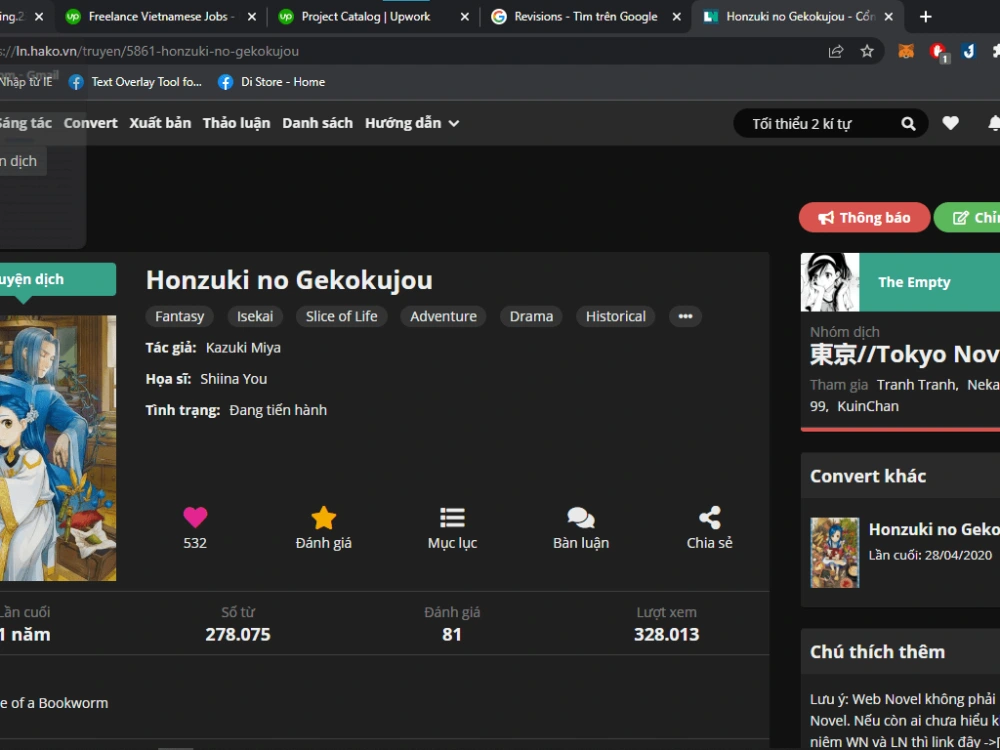1000x750 pixels.
Task: Click the share page icon in address bar
Action: tap(835, 51)
